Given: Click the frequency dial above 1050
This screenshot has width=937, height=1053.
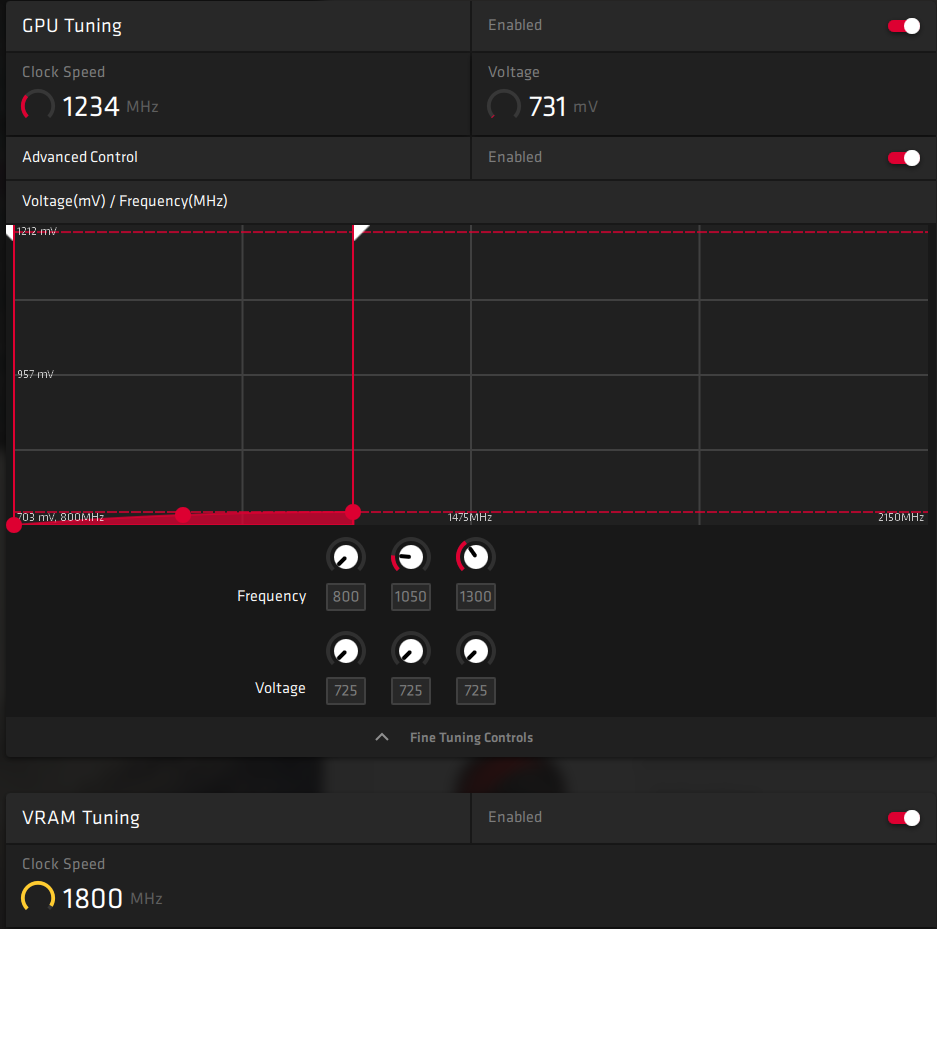Looking at the screenshot, I should pyautogui.click(x=411, y=557).
